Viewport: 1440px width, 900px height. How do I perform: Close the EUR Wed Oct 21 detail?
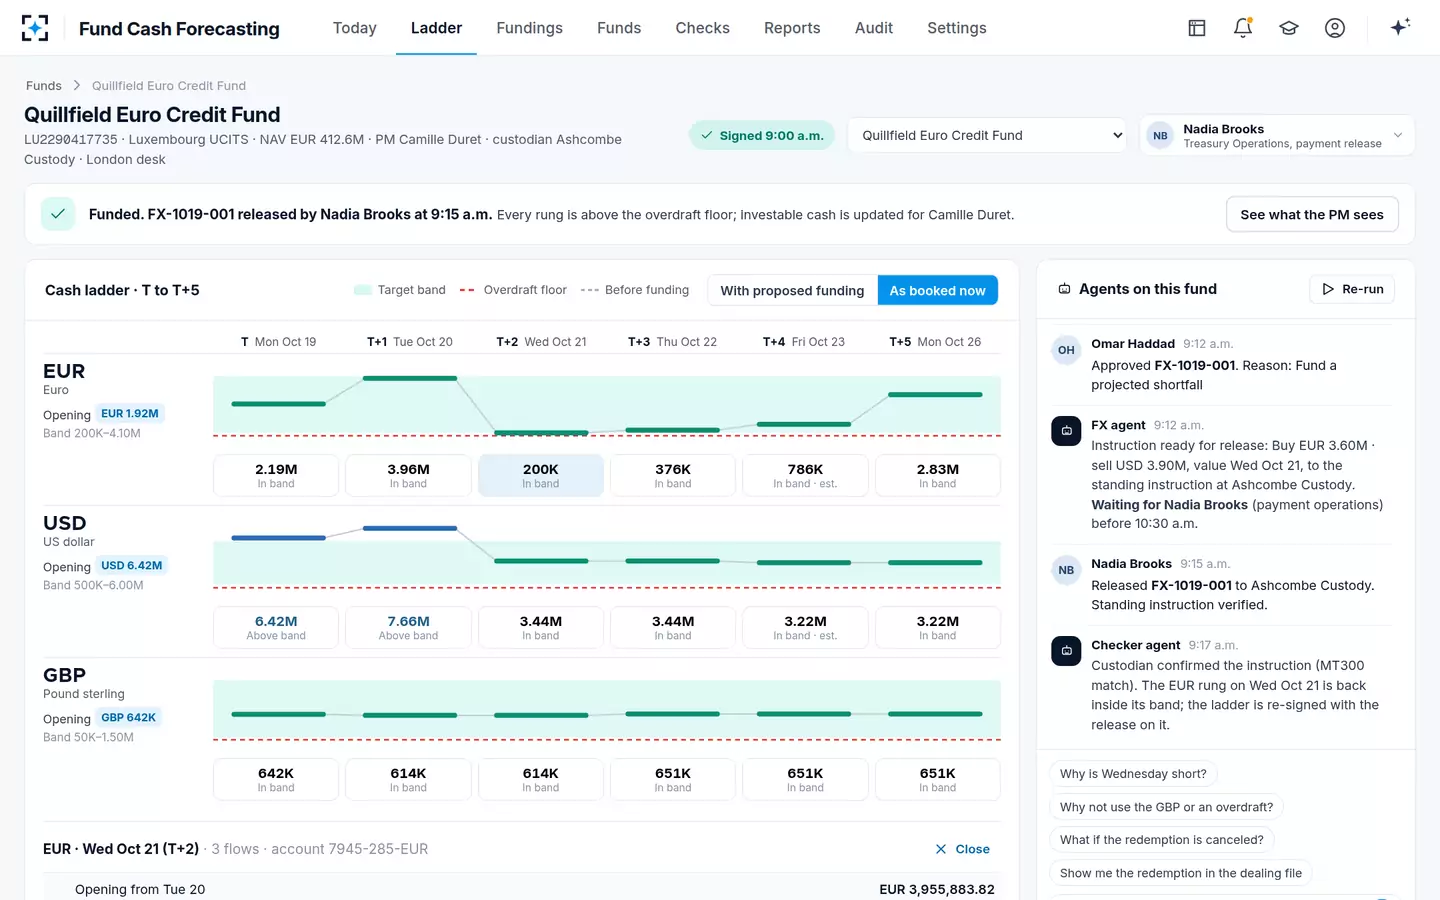(x=962, y=849)
